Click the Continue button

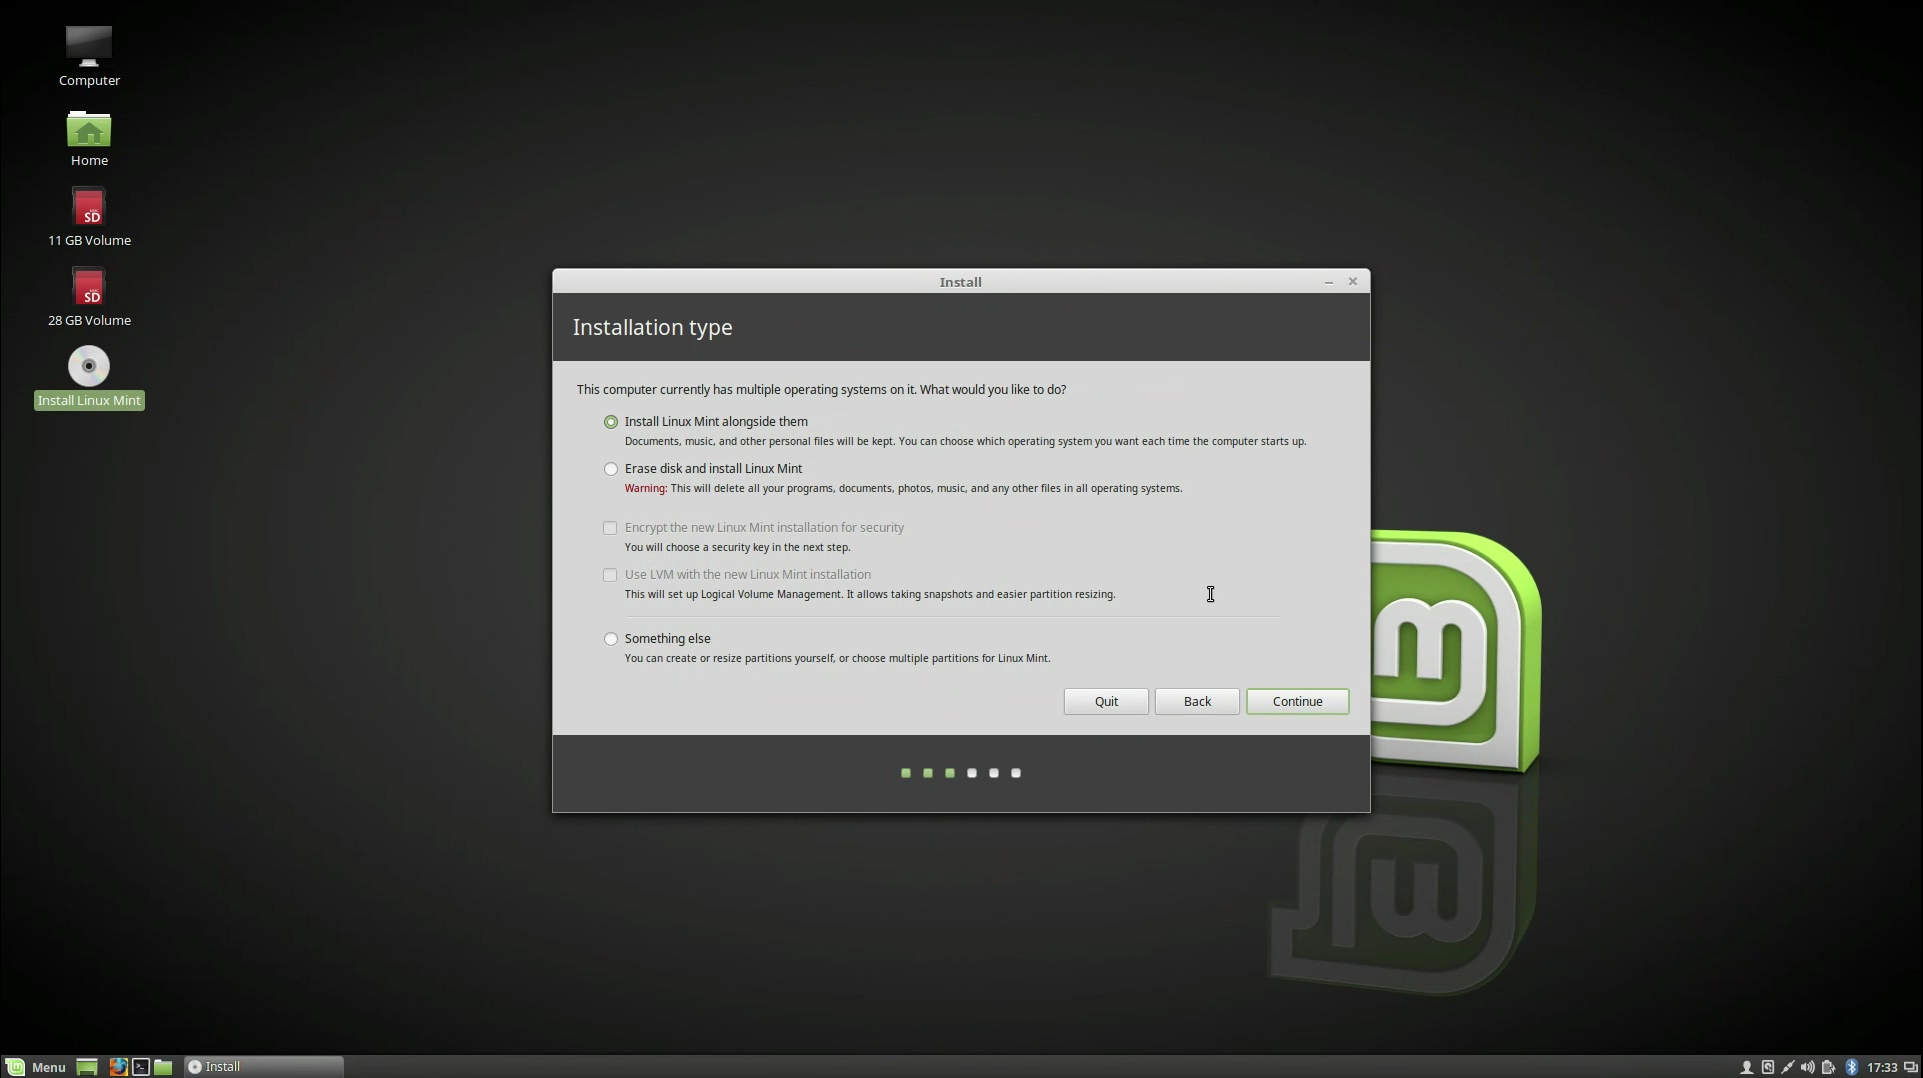coord(1297,701)
